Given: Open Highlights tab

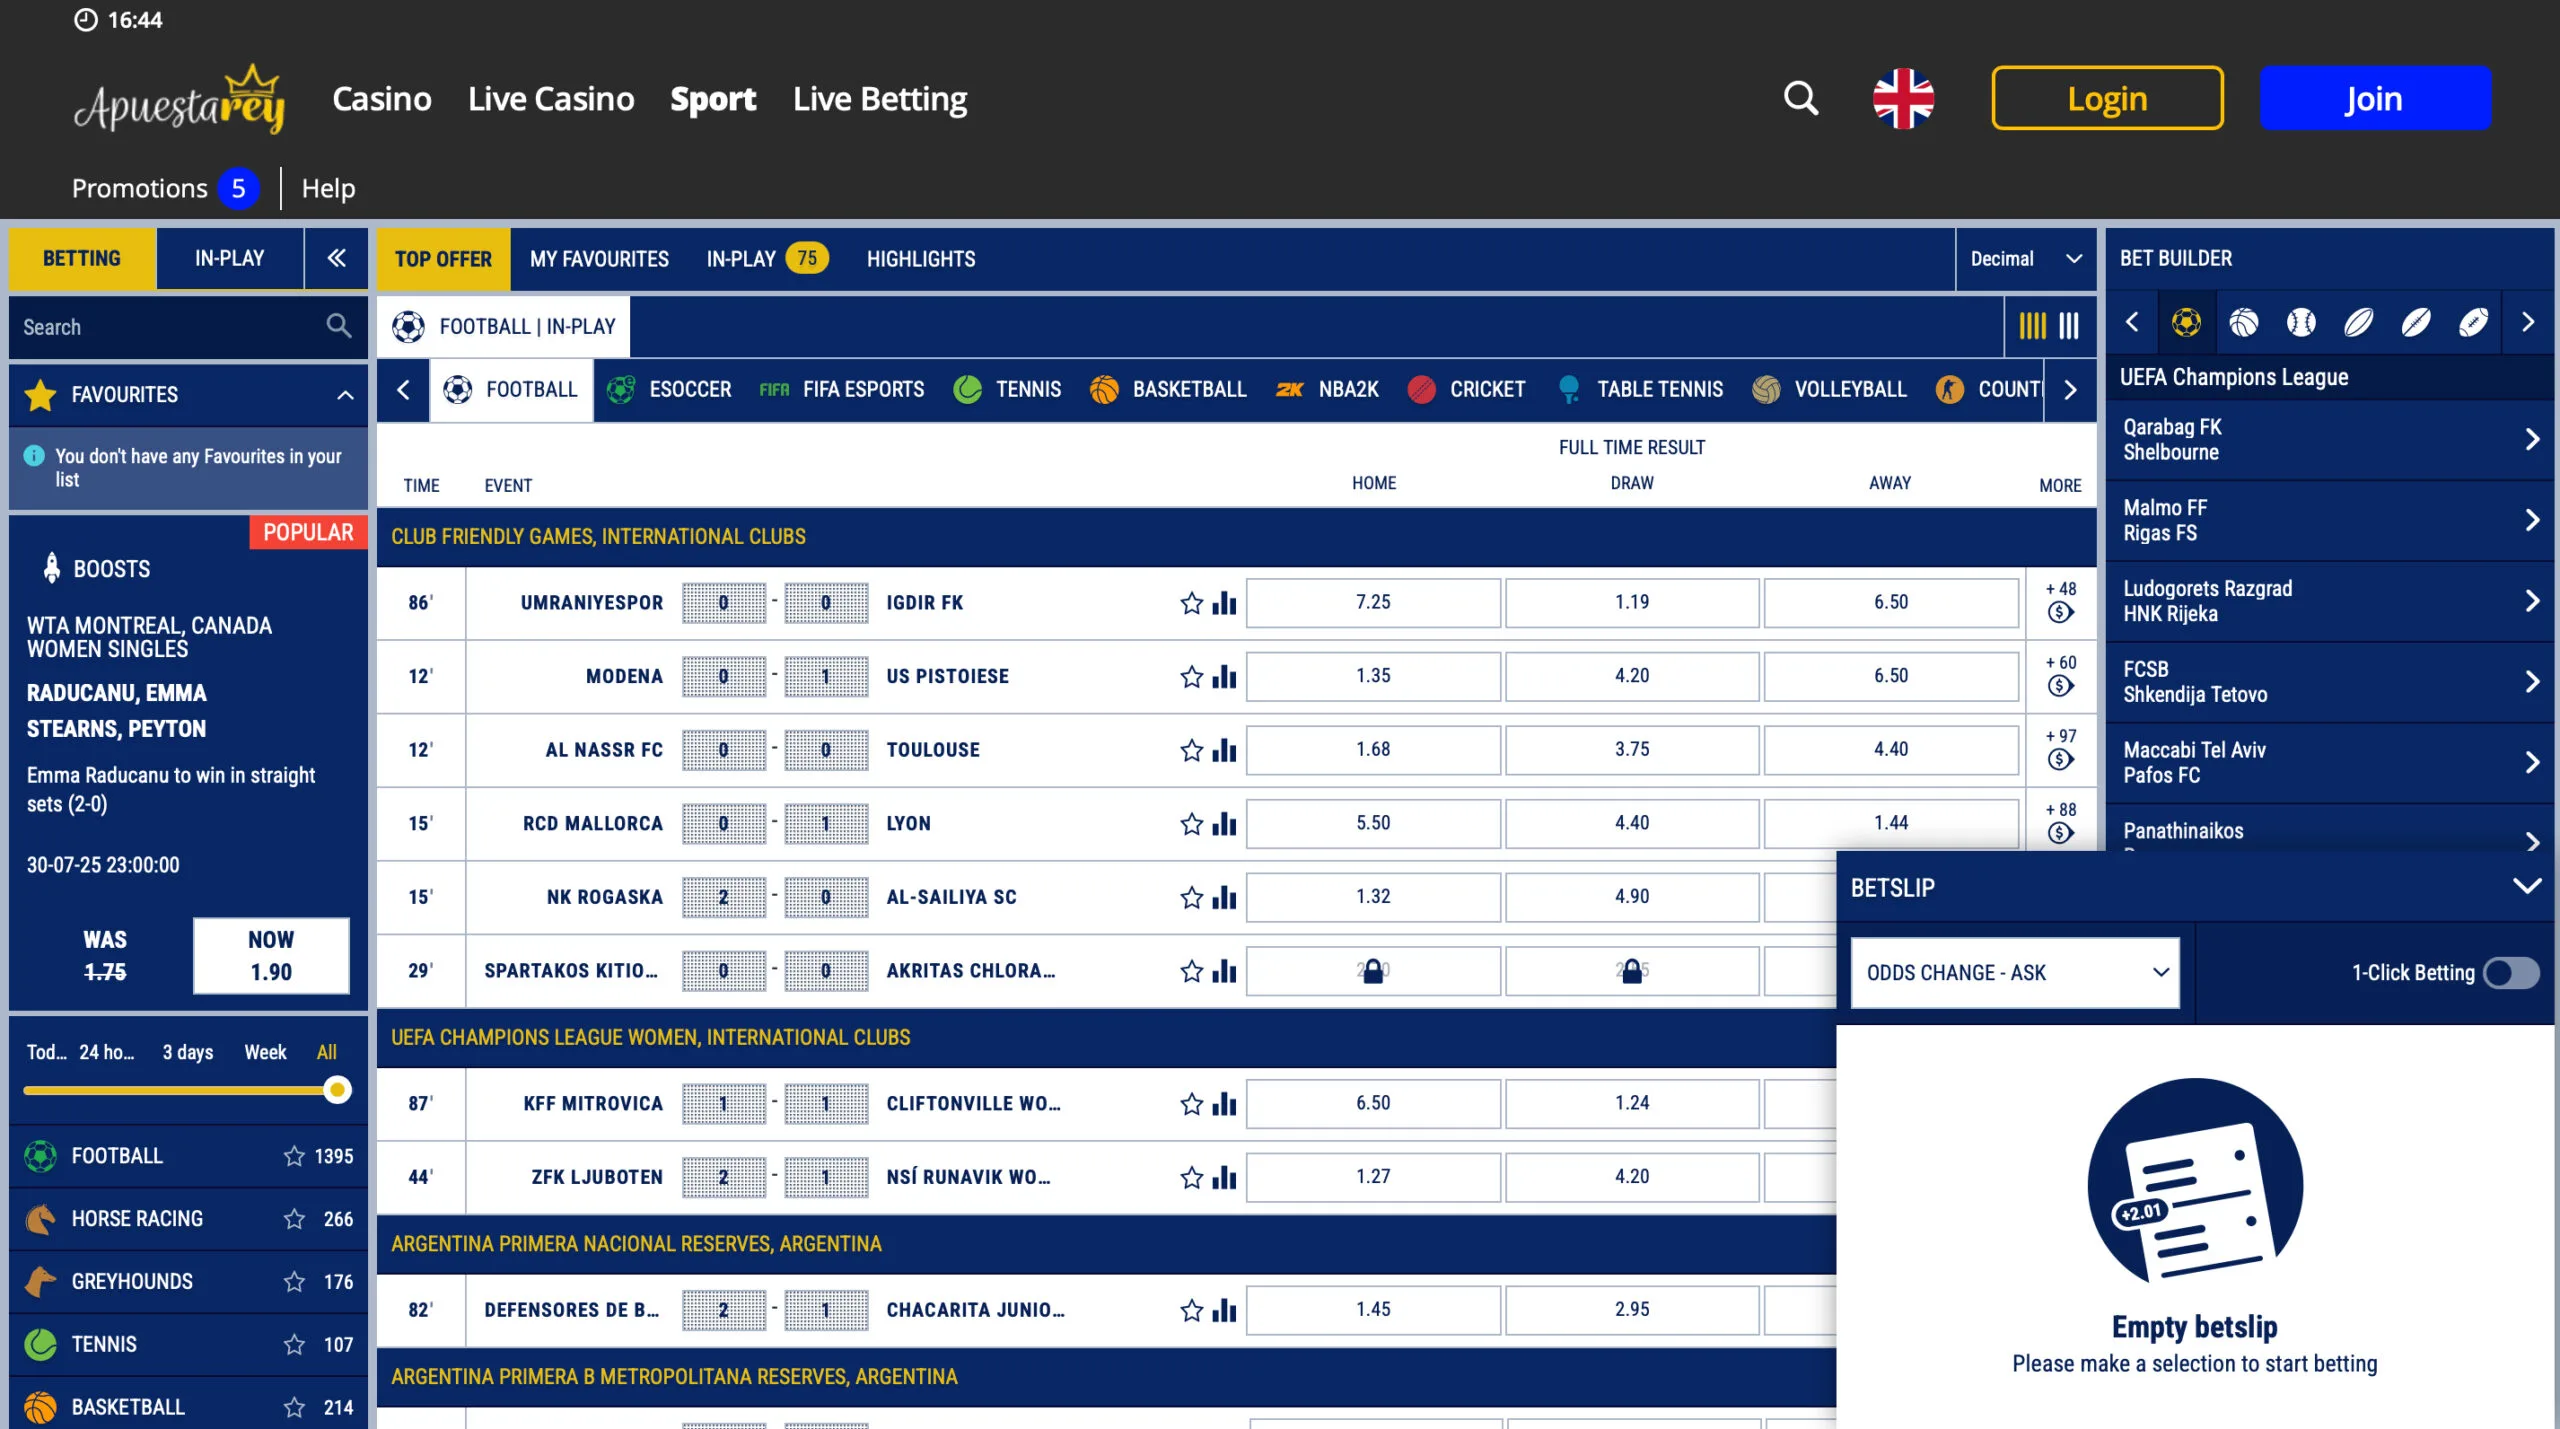Looking at the screenshot, I should coord(921,259).
